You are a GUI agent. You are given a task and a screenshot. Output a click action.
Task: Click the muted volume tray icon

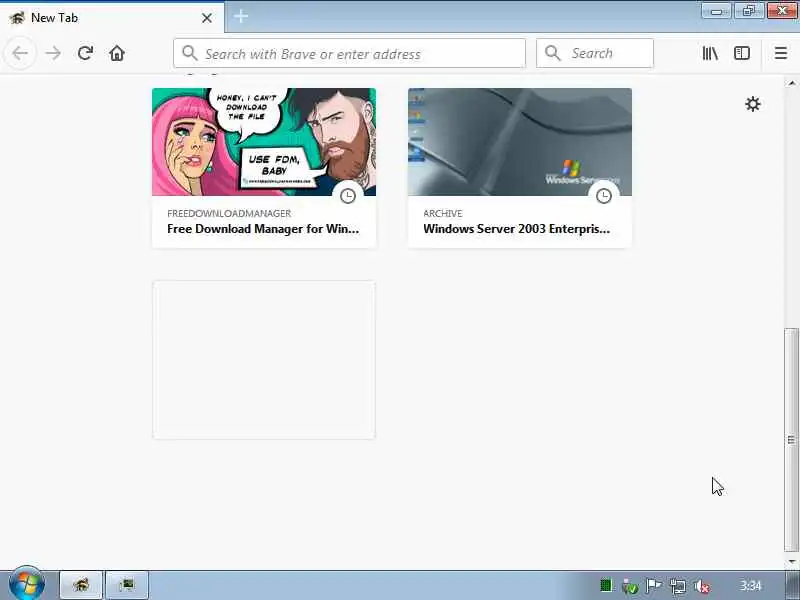coord(702,587)
